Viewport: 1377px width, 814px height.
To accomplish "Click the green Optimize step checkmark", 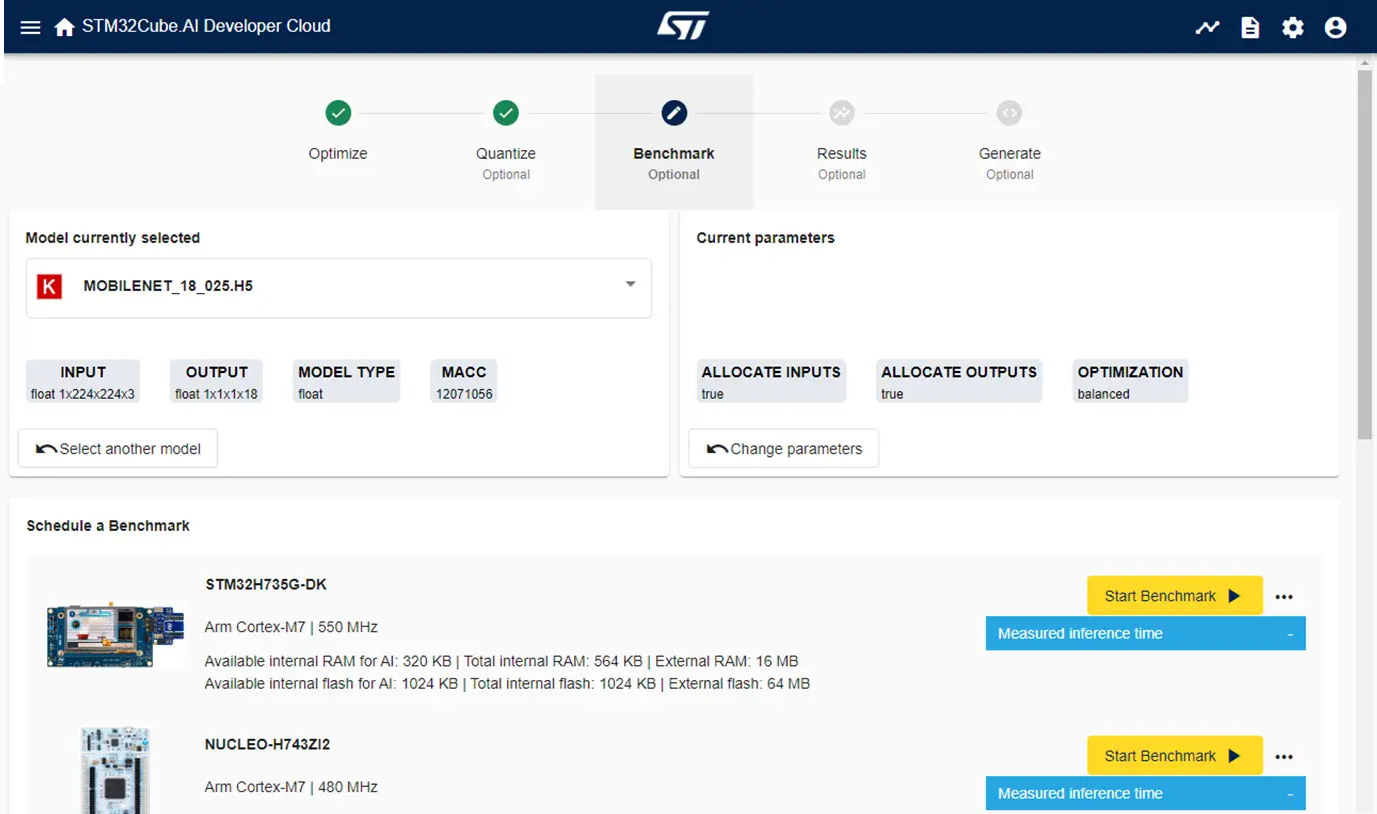I will pyautogui.click(x=338, y=113).
